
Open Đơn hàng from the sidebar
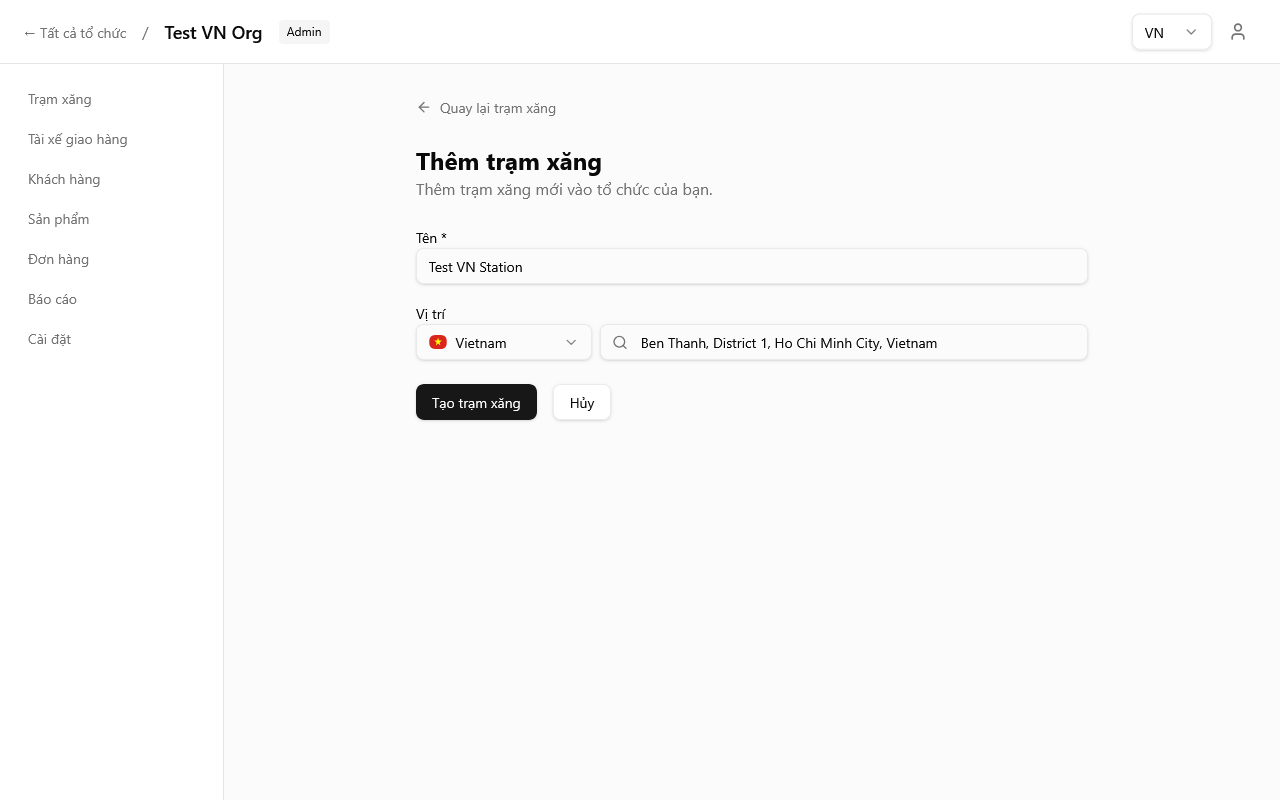(x=59, y=259)
